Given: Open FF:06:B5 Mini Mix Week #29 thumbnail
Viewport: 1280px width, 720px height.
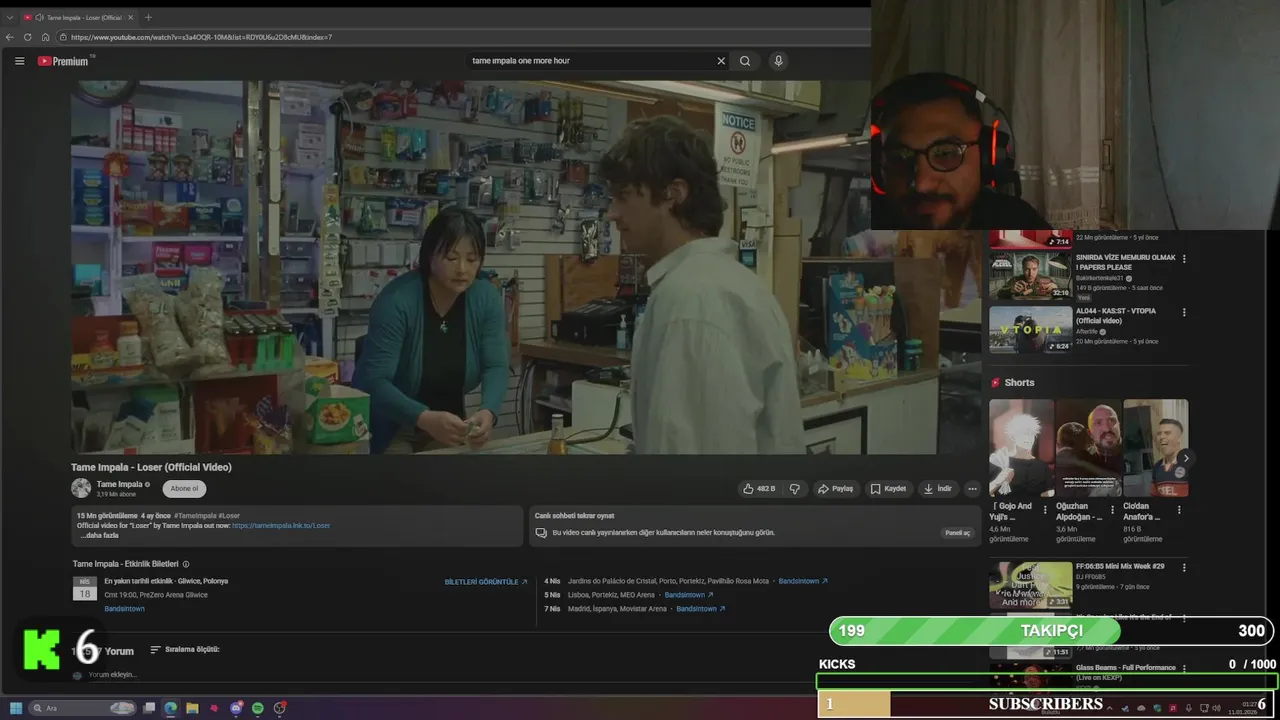Looking at the screenshot, I should tap(1030, 585).
